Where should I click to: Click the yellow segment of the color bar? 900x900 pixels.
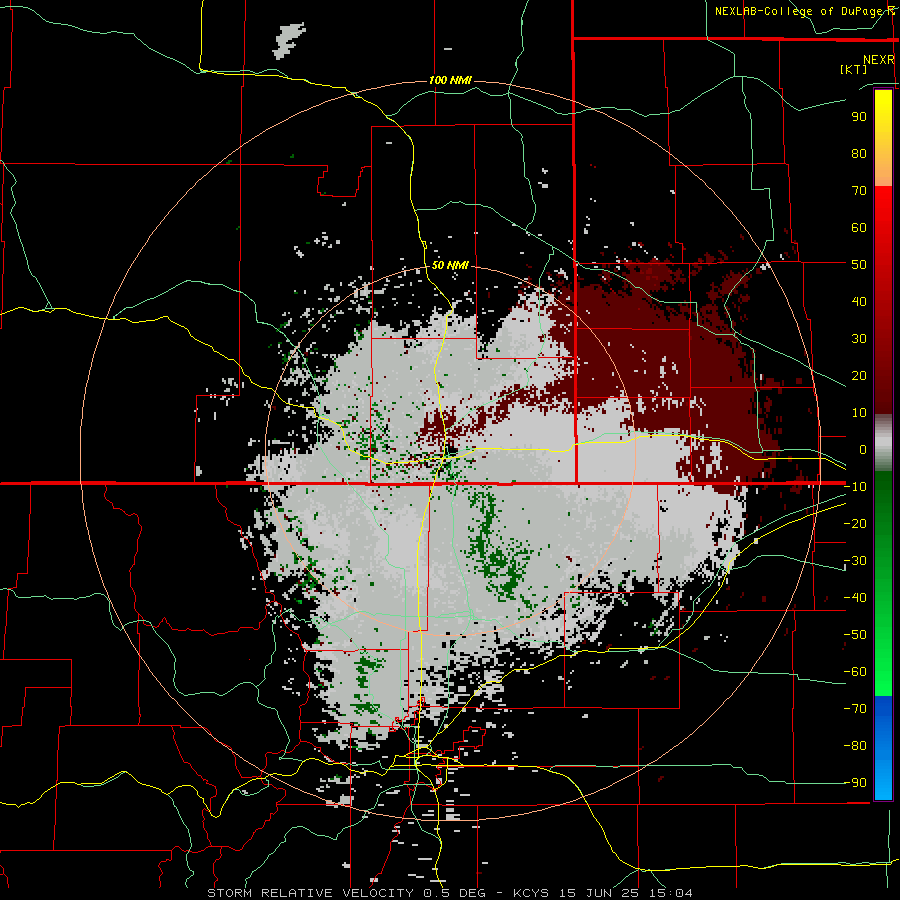click(883, 138)
